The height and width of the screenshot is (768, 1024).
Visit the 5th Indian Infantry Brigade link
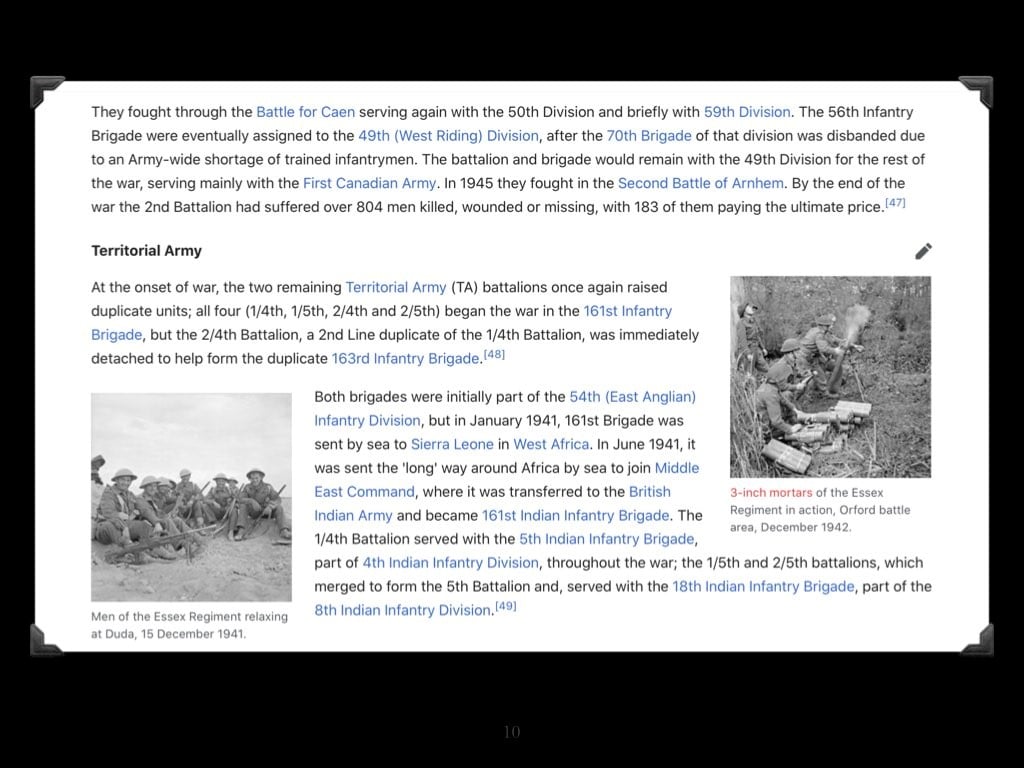(x=606, y=539)
